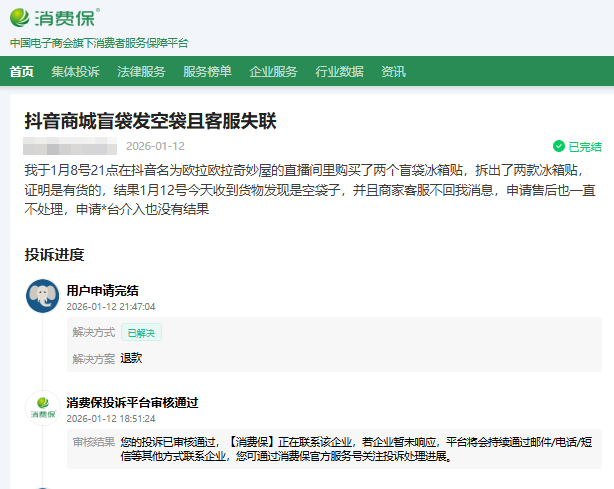
Task: Select 服务榜单 from the navigation
Action: pyautogui.click(x=207, y=71)
